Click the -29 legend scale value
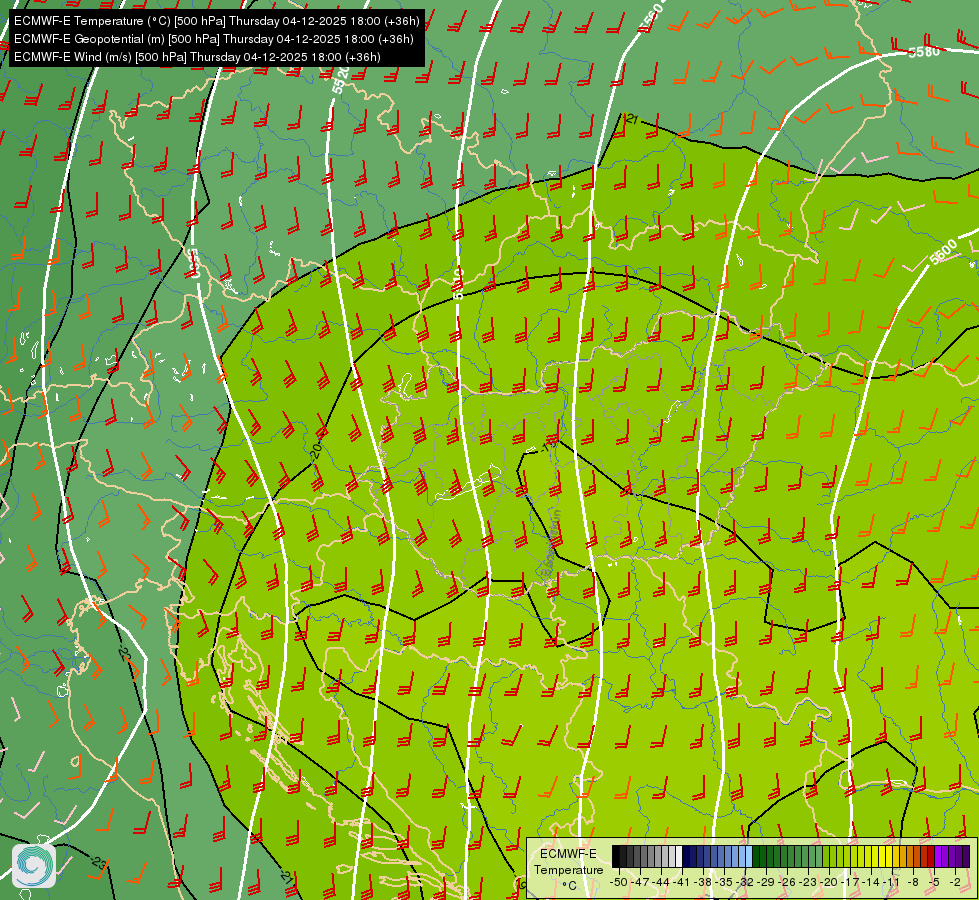Viewport: 979px width, 900px height. [766, 882]
